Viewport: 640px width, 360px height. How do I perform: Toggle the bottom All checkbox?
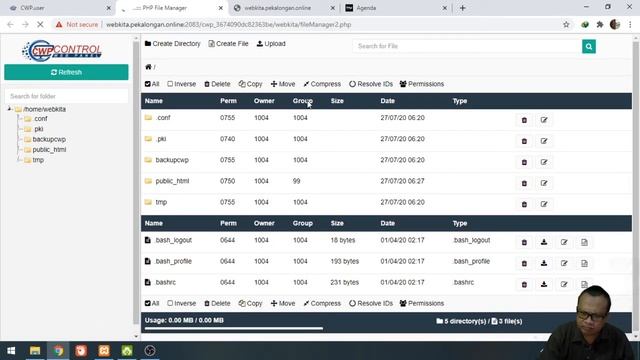[147, 303]
